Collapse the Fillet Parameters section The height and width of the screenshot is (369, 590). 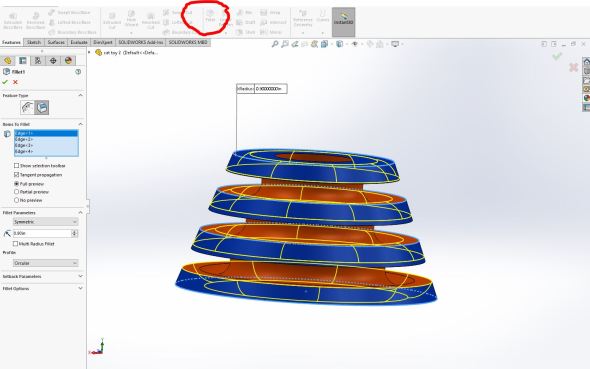[x=81, y=213]
